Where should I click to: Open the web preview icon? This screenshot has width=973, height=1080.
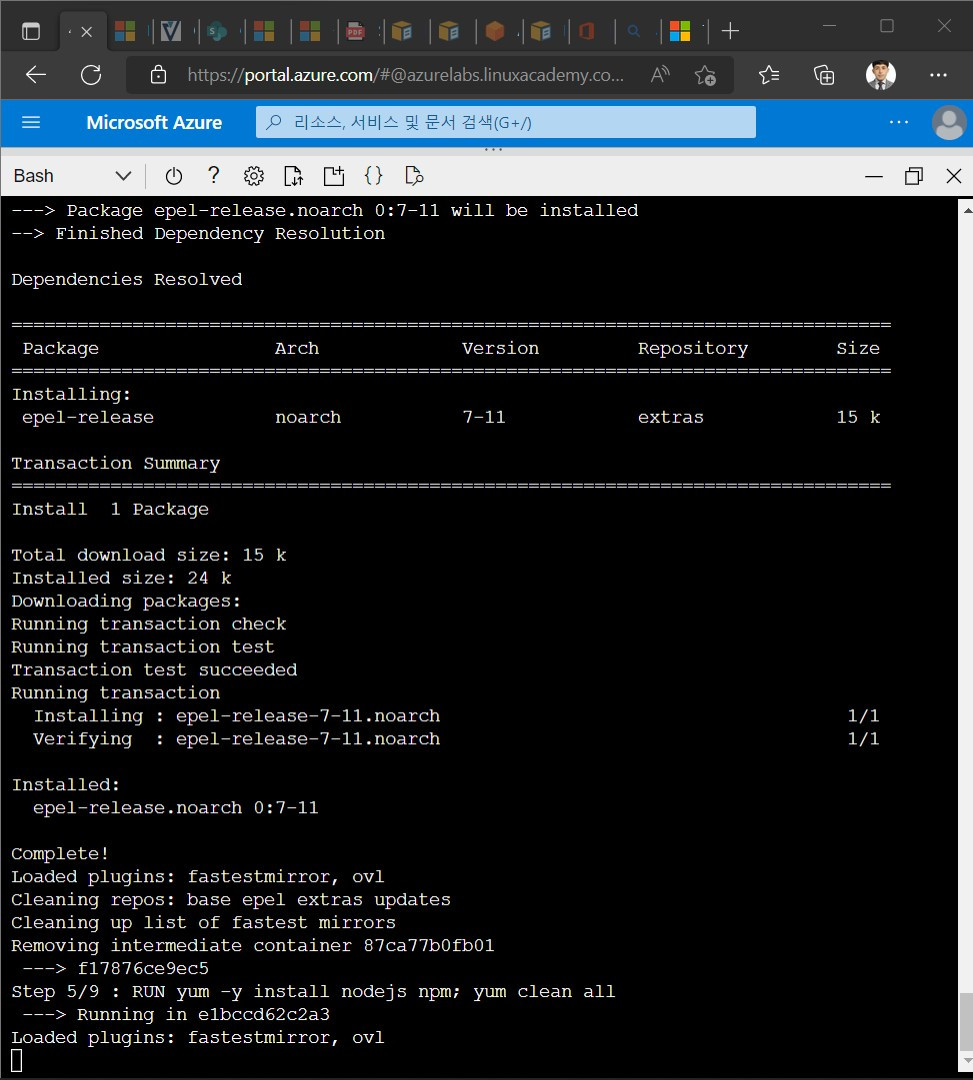tap(414, 176)
